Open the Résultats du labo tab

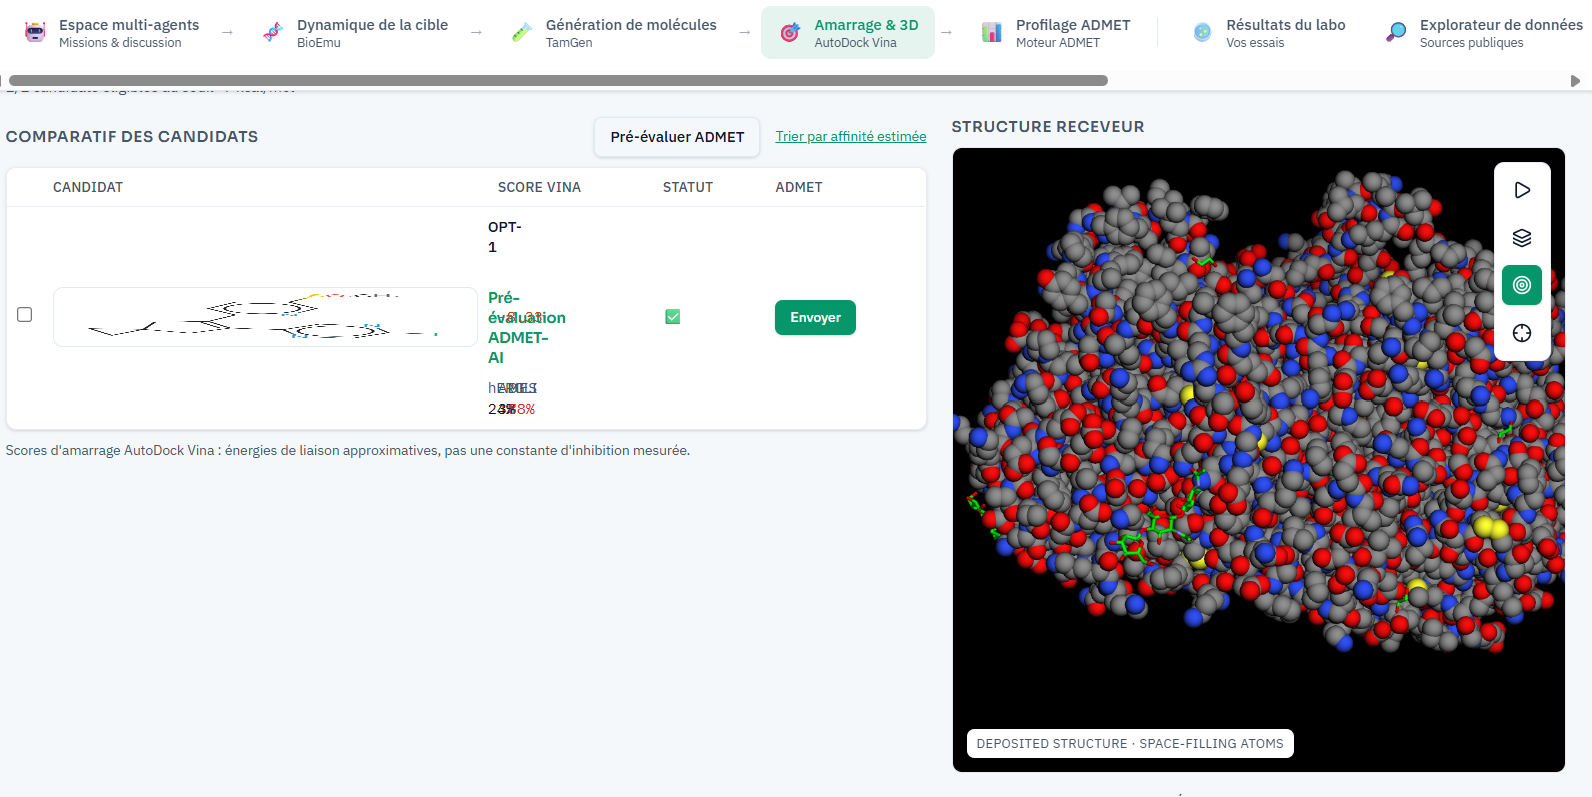point(1269,33)
